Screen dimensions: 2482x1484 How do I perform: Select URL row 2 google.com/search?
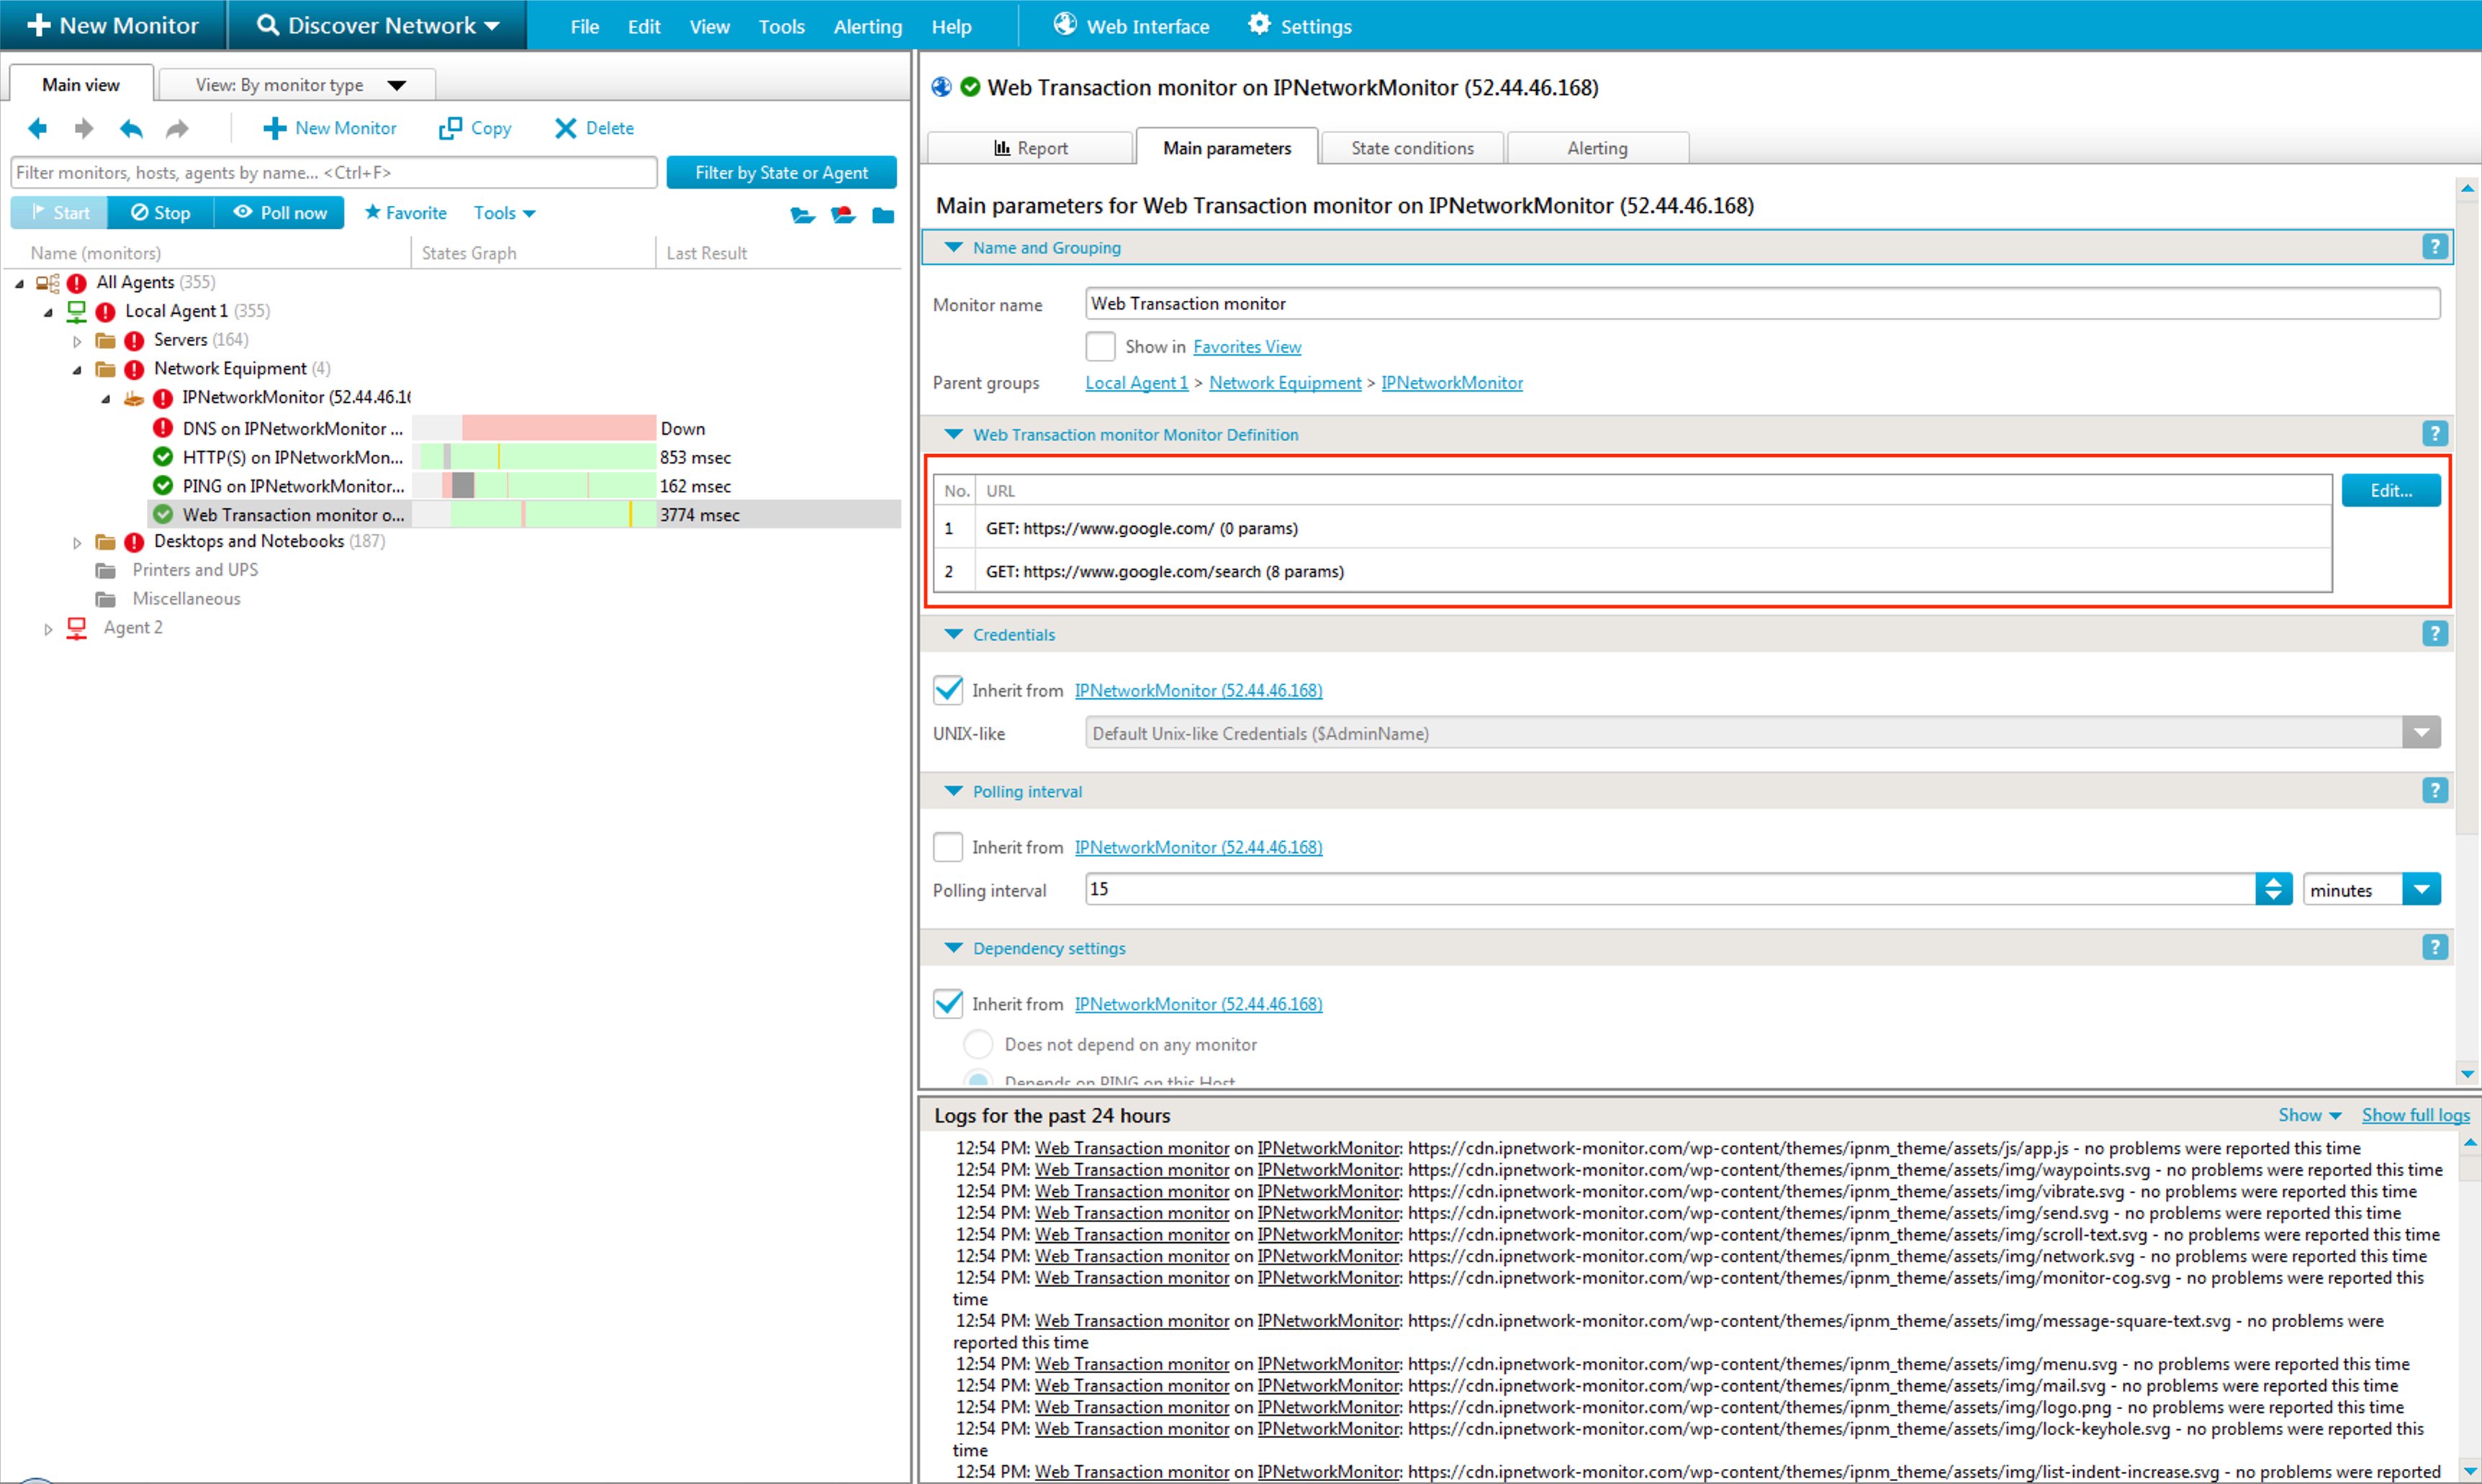point(1632,571)
